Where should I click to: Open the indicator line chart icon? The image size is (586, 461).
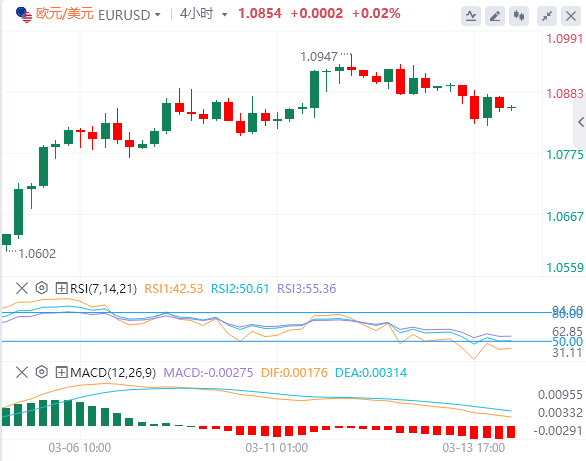(471, 16)
